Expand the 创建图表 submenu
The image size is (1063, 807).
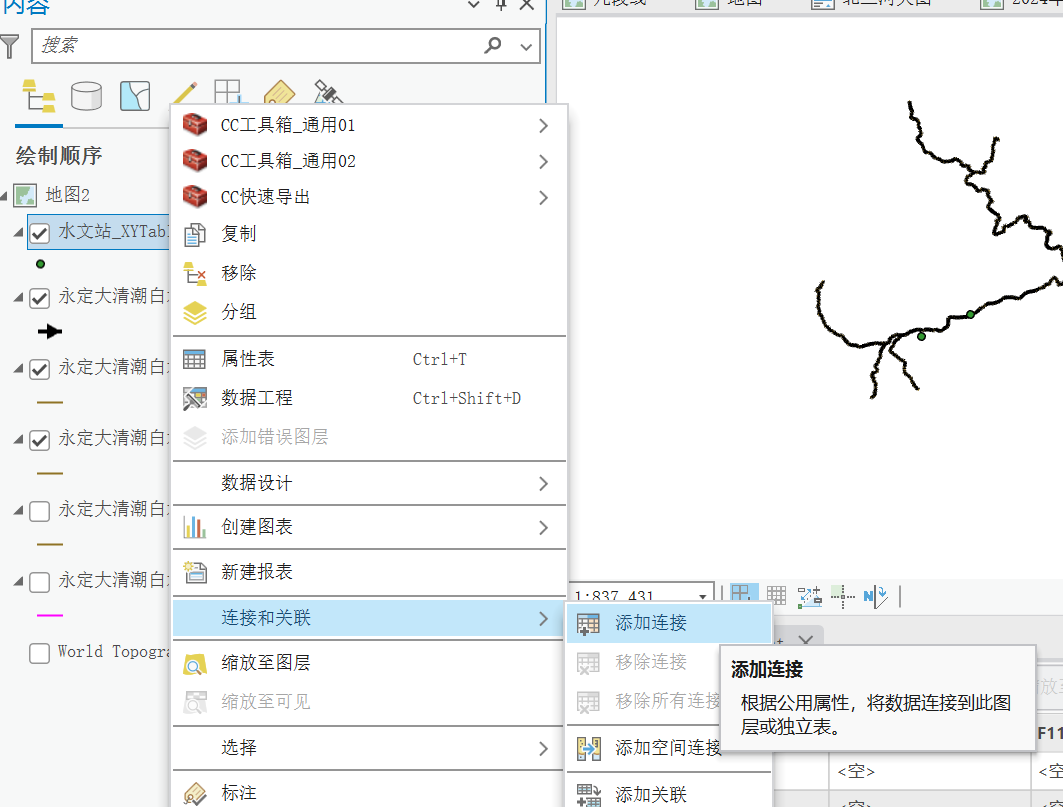pyautogui.click(x=369, y=527)
